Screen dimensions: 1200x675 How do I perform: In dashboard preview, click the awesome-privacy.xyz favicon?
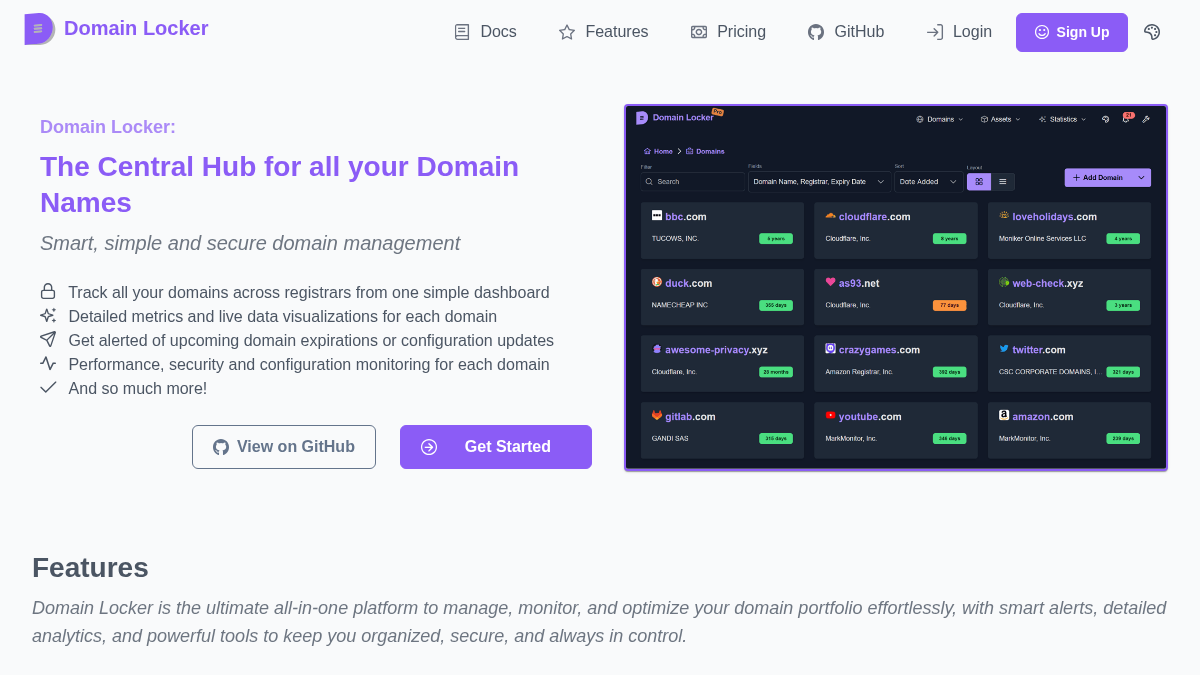tap(657, 349)
